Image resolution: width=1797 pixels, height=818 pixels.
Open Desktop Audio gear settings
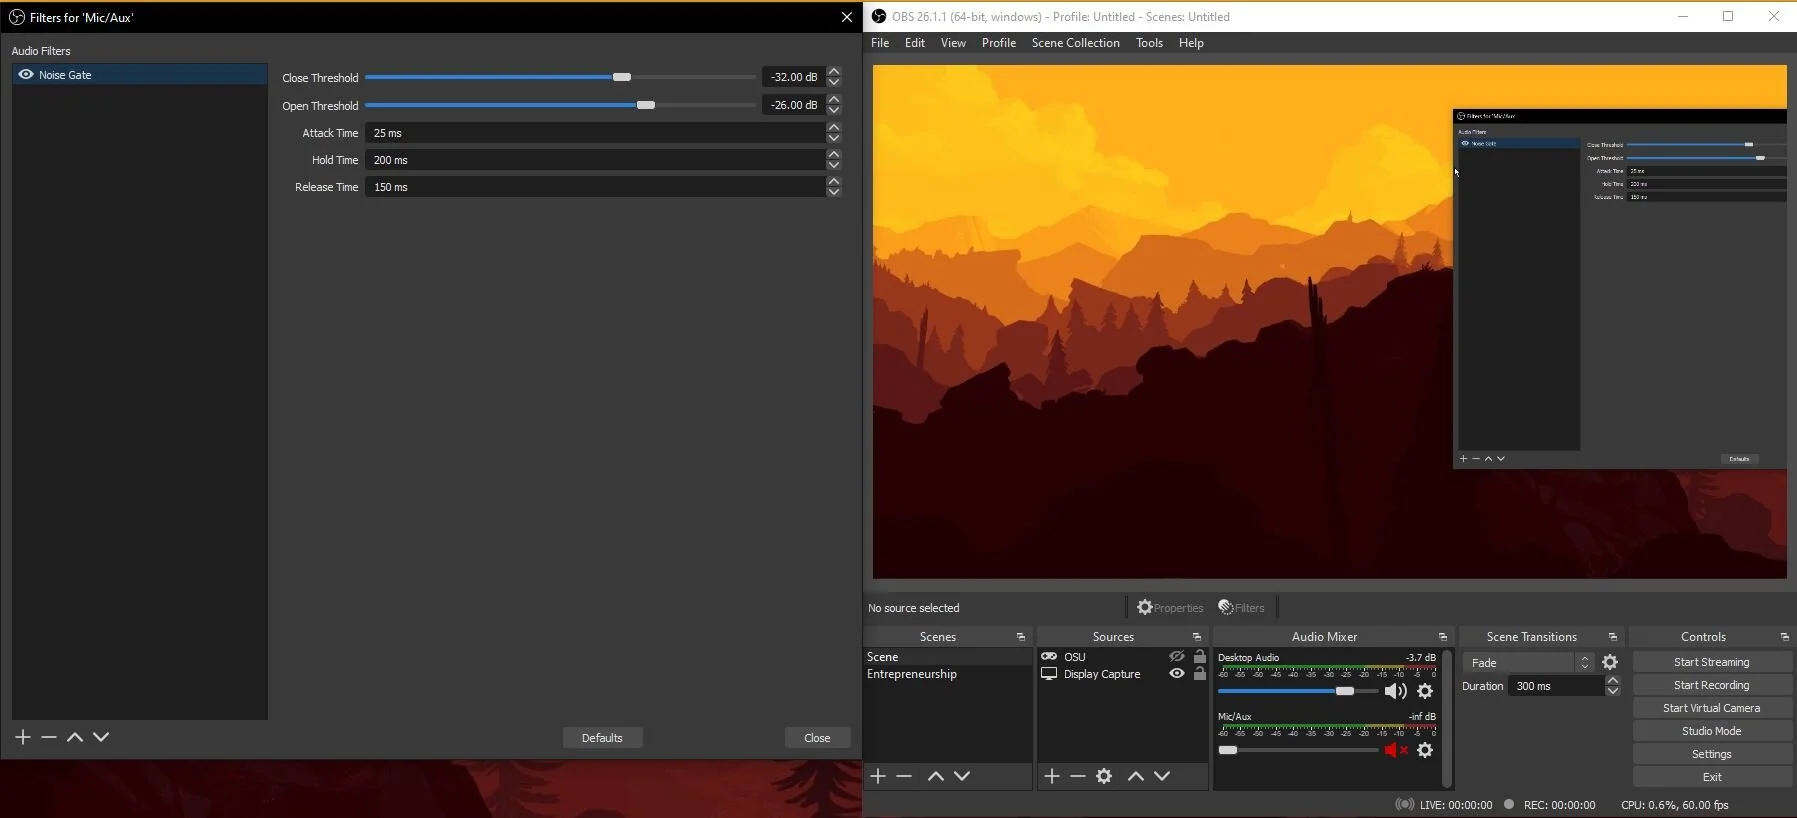pyautogui.click(x=1425, y=691)
